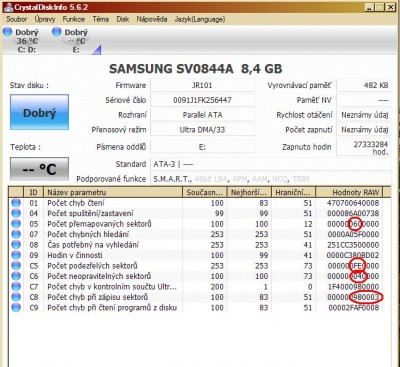Image resolution: width=400 pixels, height=367 pixels.
Task: Click the Současn... column header
Action: pos(205,192)
